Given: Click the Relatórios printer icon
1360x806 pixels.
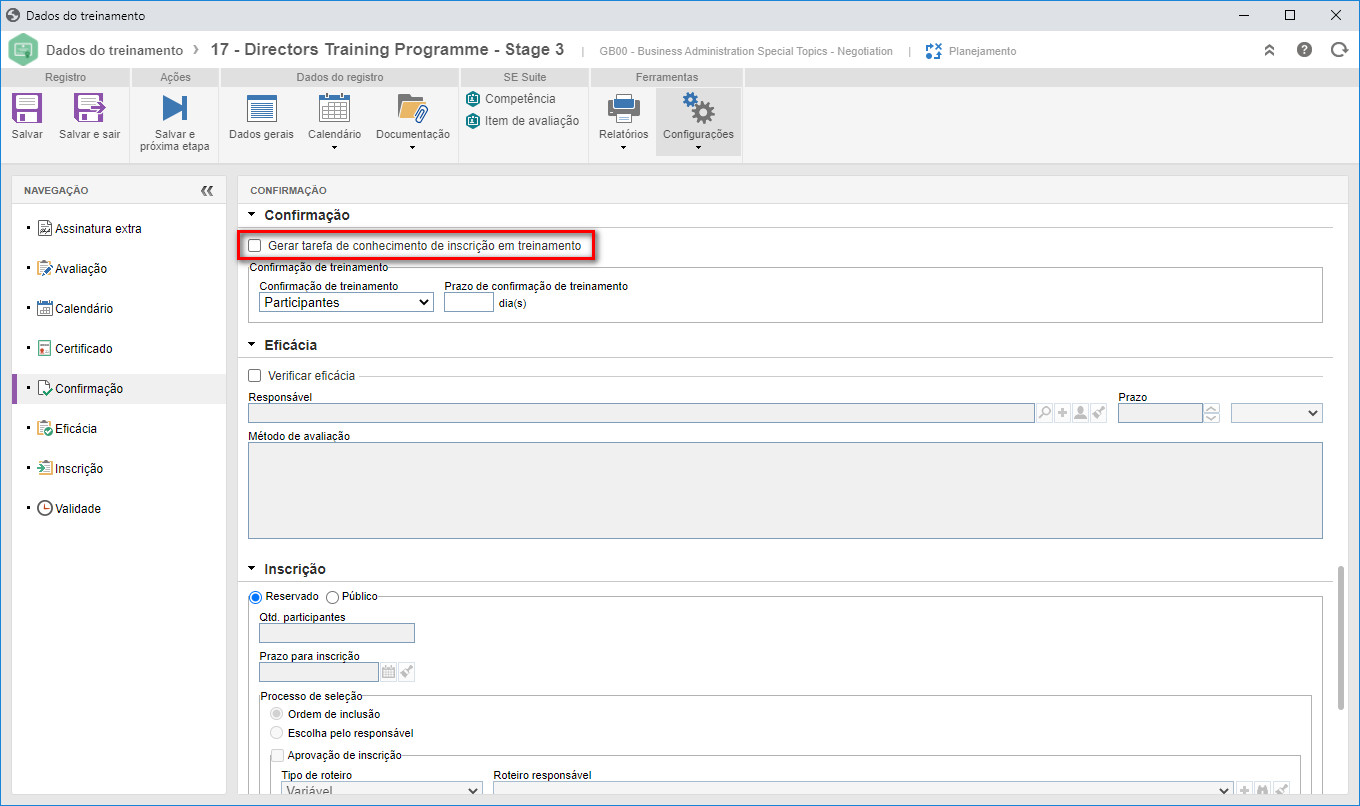Looking at the screenshot, I should tap(623, 108).
